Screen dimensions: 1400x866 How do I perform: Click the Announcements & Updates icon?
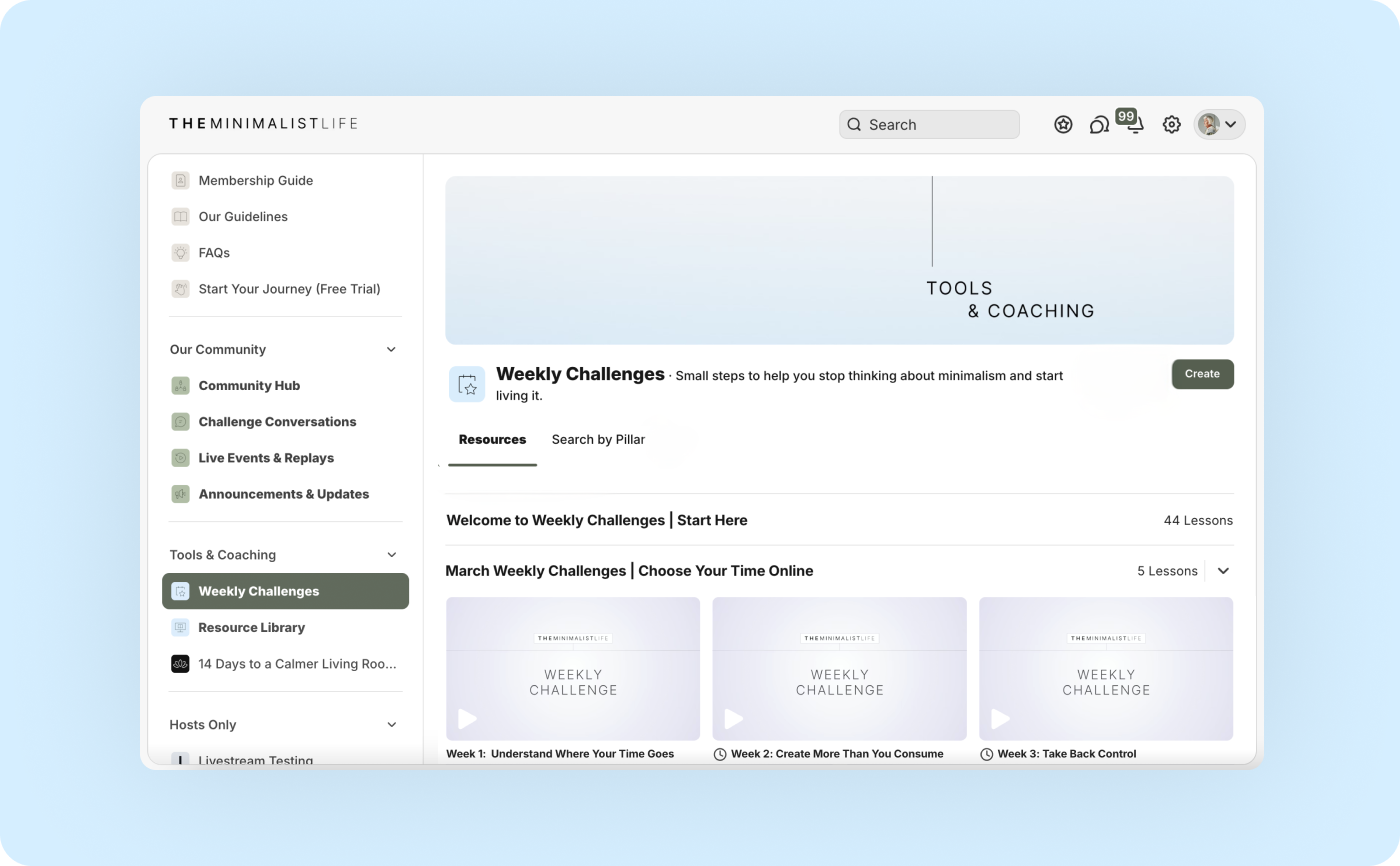click(x=180, y=494)
